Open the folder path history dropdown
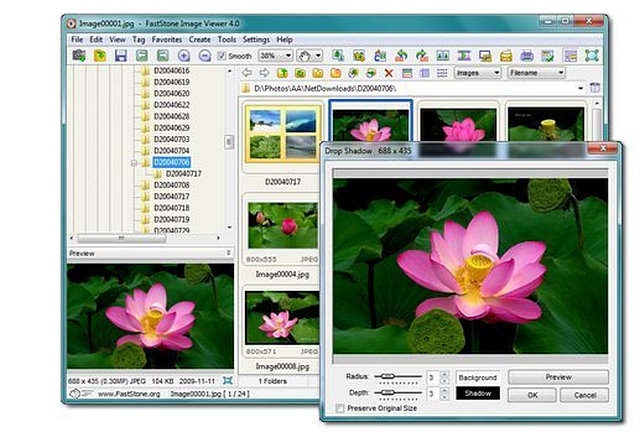The image size is (640, 438). click(580, 88)
